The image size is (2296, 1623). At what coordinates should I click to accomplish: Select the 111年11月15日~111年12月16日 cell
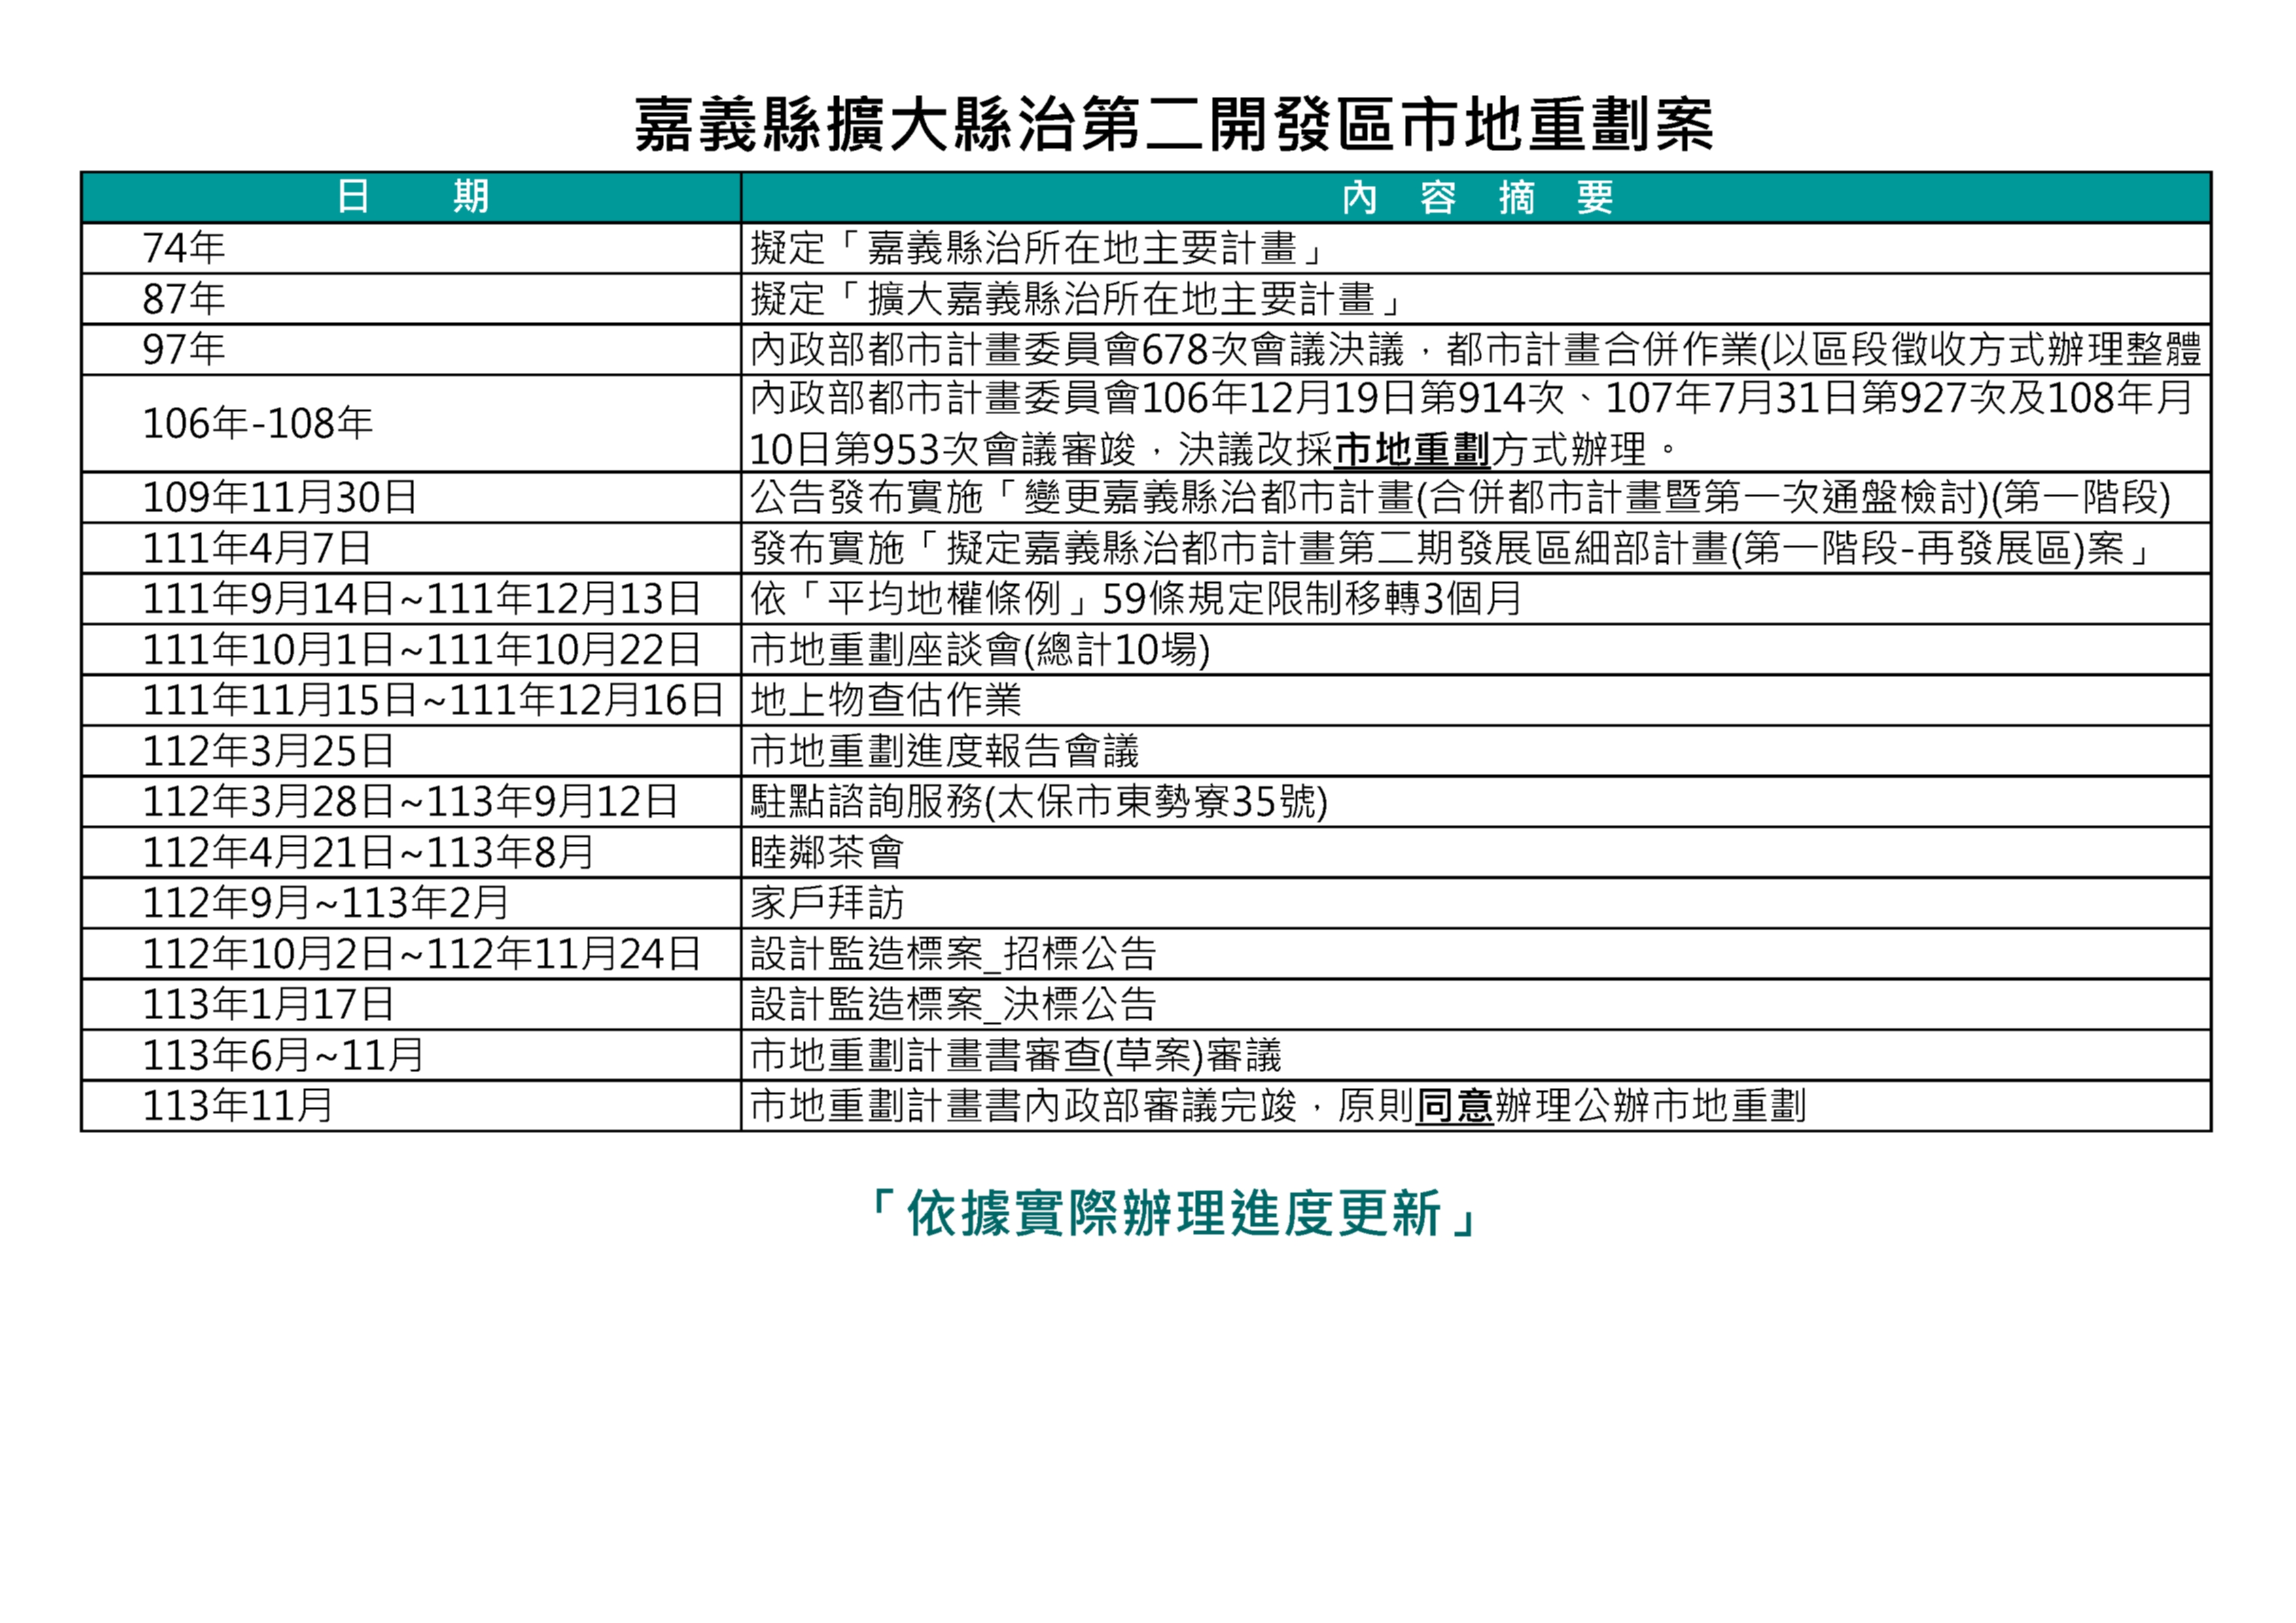411,700
